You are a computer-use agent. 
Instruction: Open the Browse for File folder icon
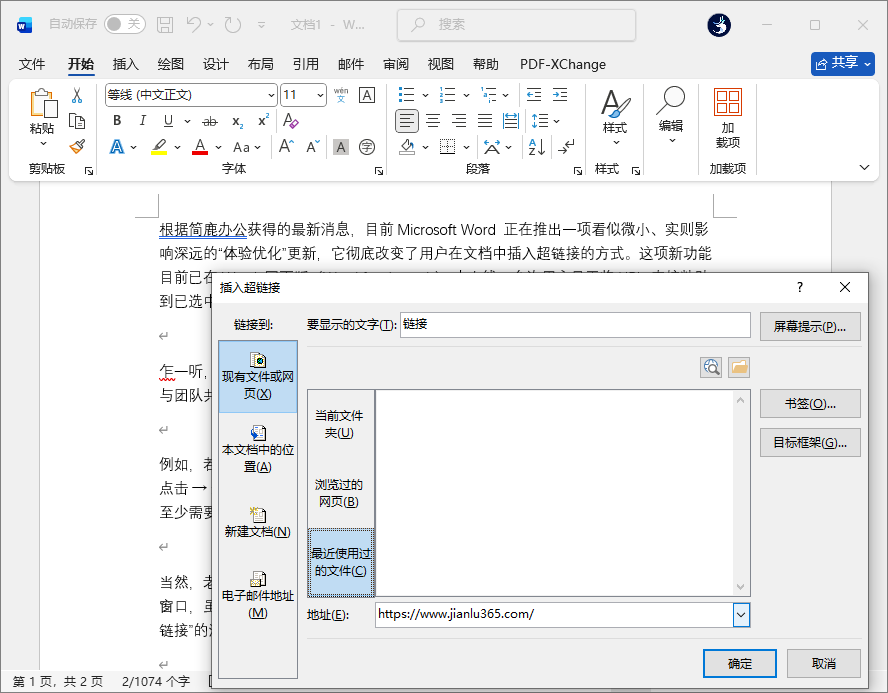(x=737, y=367)
